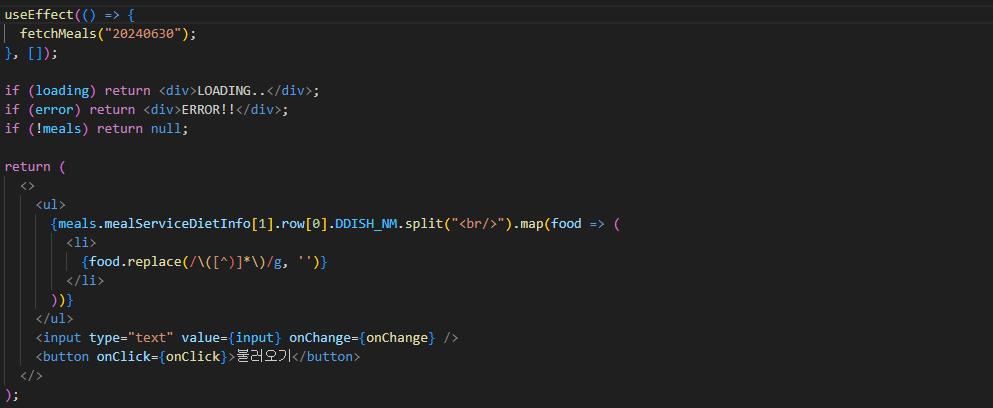Image resolution: width=993 pixels, height=408 pixels.
Task: Click the opening fragment <> tag
Action: (27, 186)
